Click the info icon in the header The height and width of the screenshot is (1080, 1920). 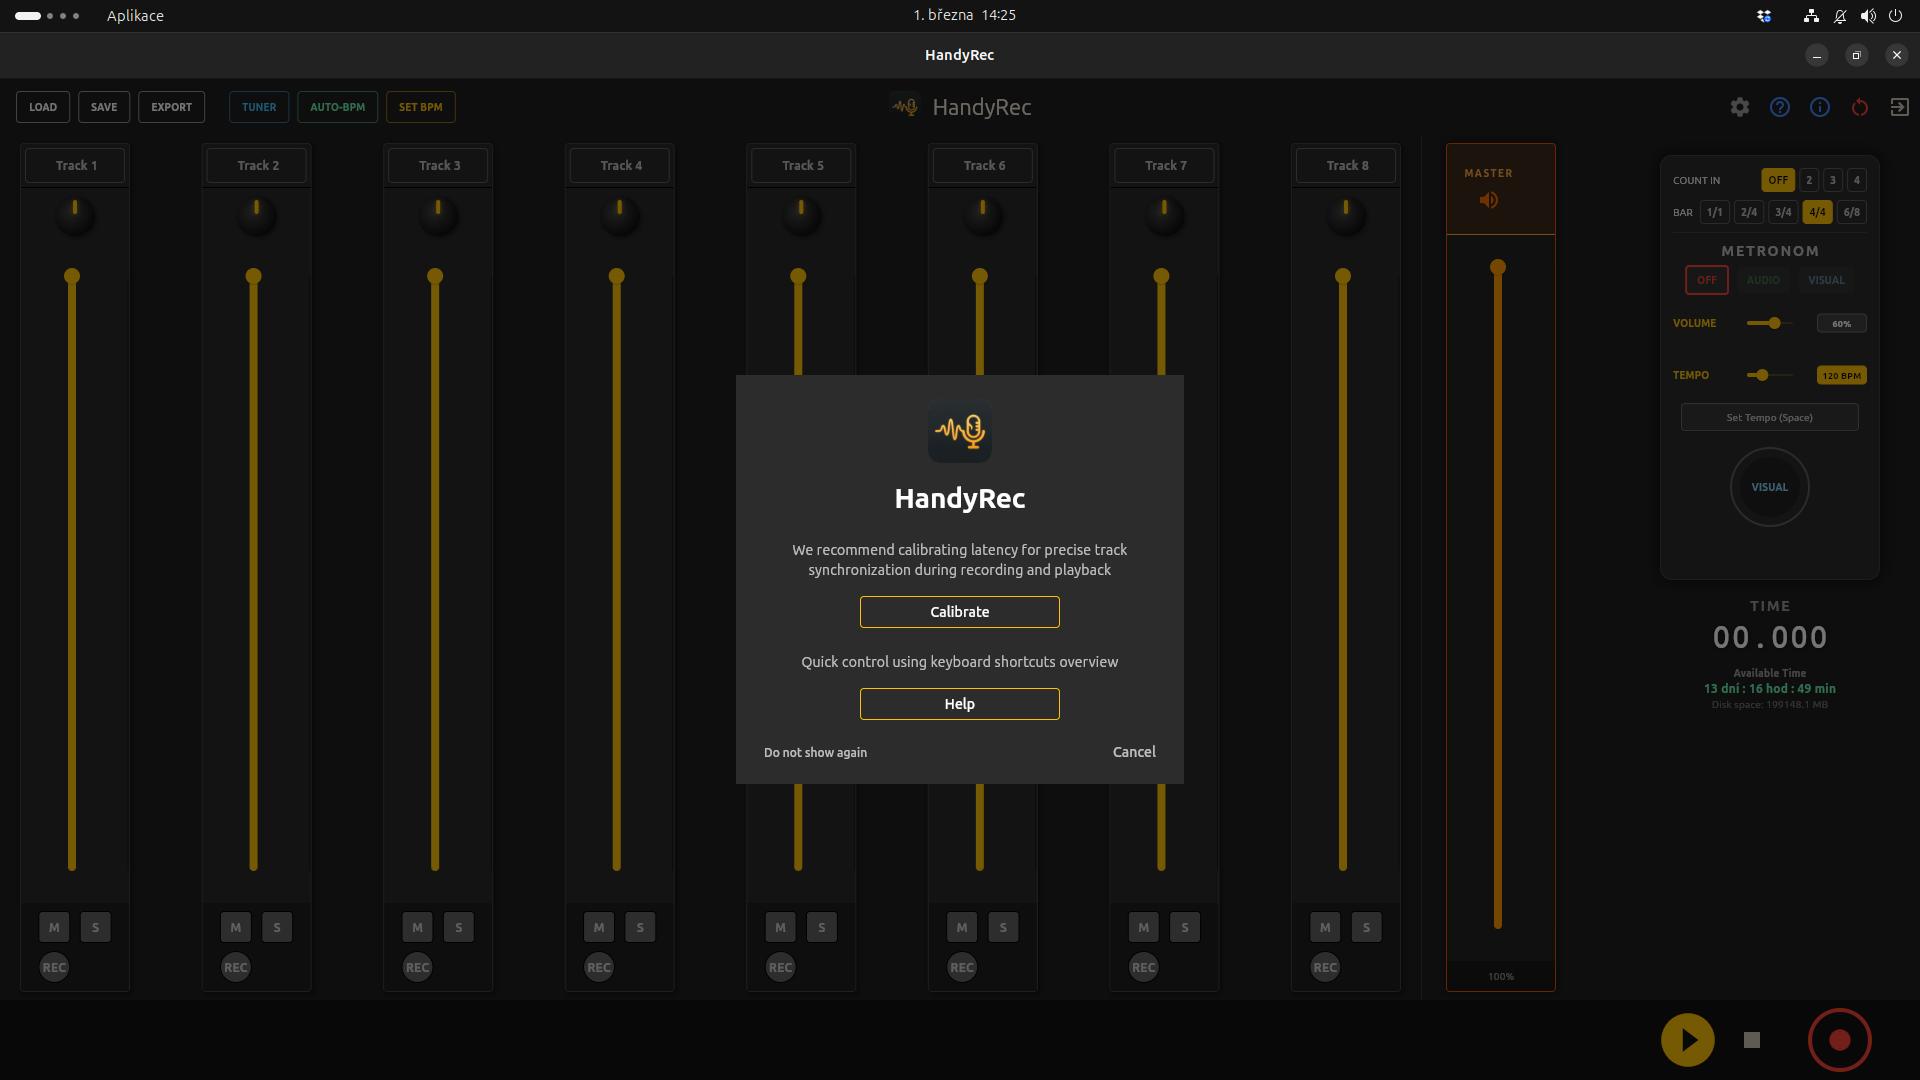(x=1820, y=107)
